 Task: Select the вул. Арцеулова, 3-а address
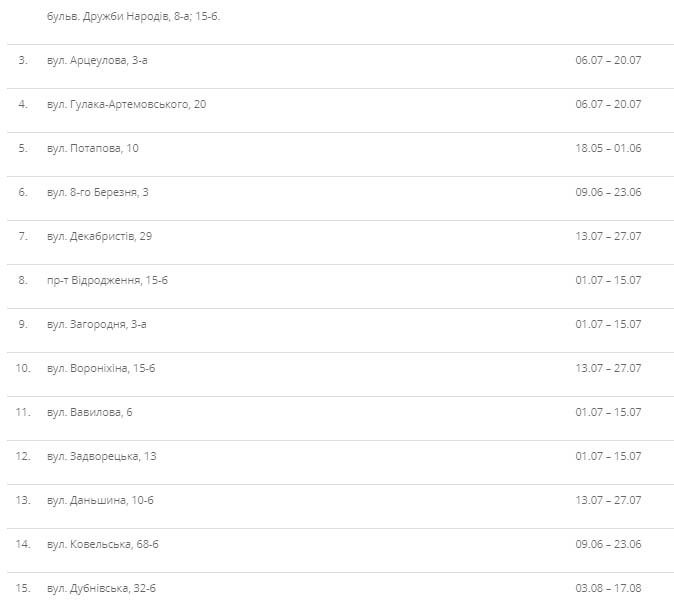[x=97, y=60]
